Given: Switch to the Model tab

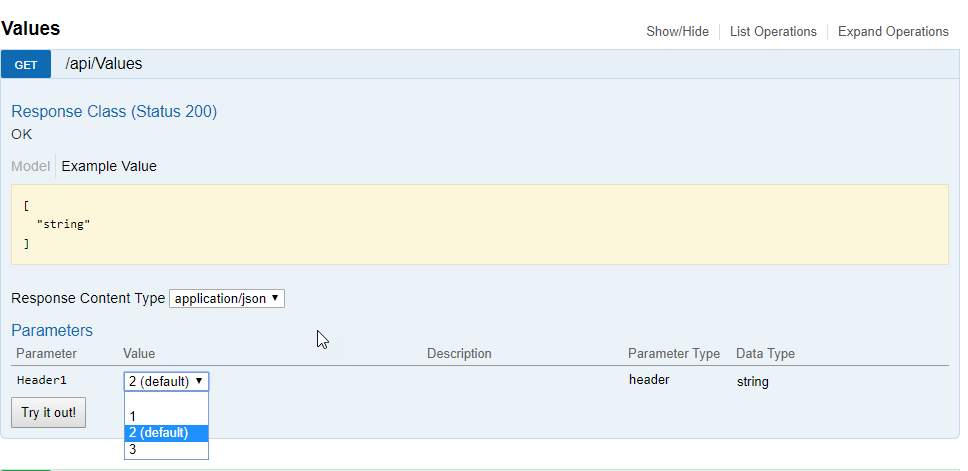Looking at the screenshot, I should 30,166.
